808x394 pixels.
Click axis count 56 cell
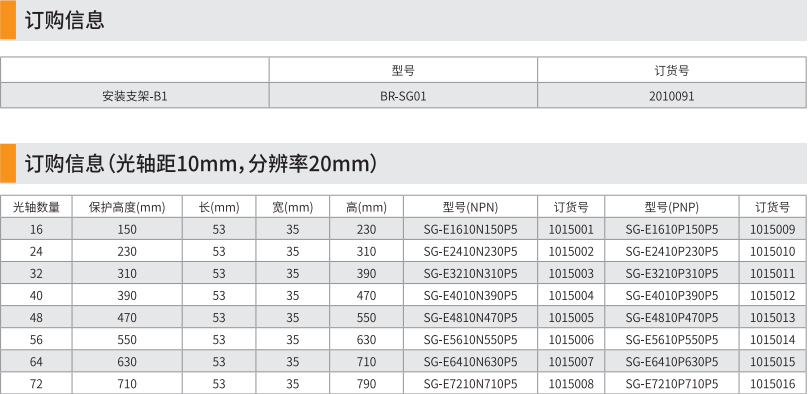36,340
